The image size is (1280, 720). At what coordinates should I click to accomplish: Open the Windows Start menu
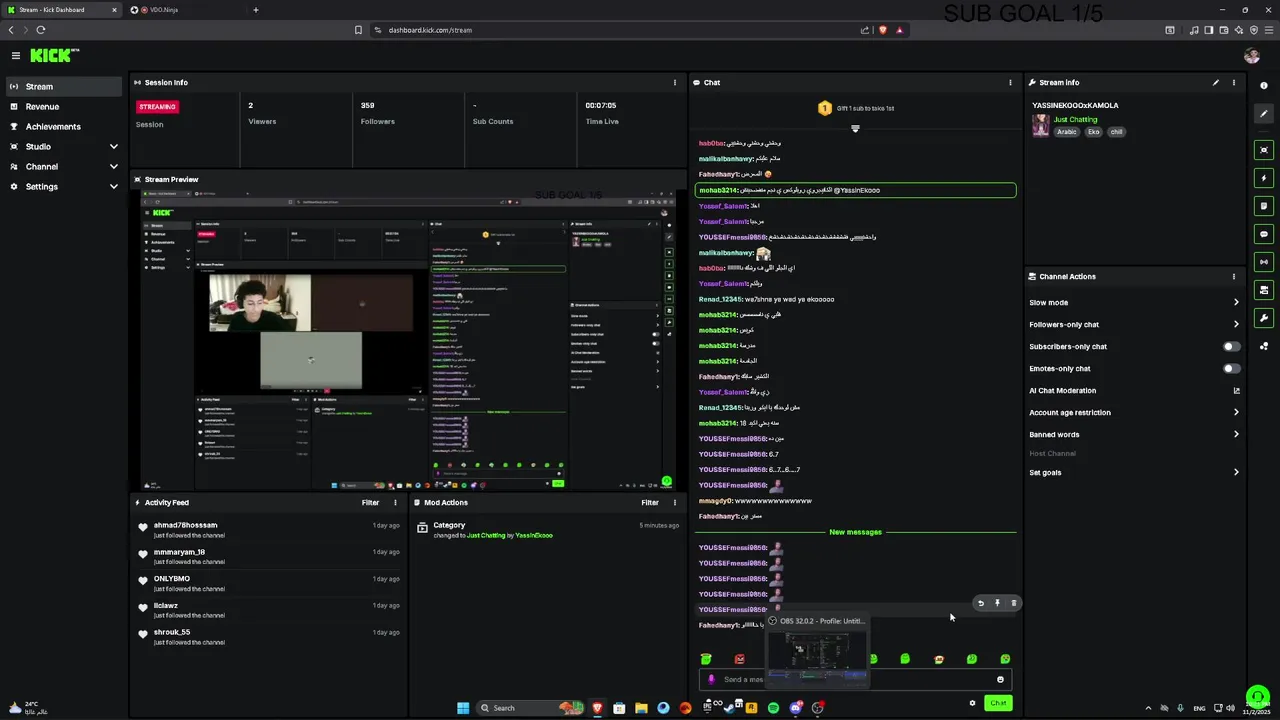(x=463, y=708)
